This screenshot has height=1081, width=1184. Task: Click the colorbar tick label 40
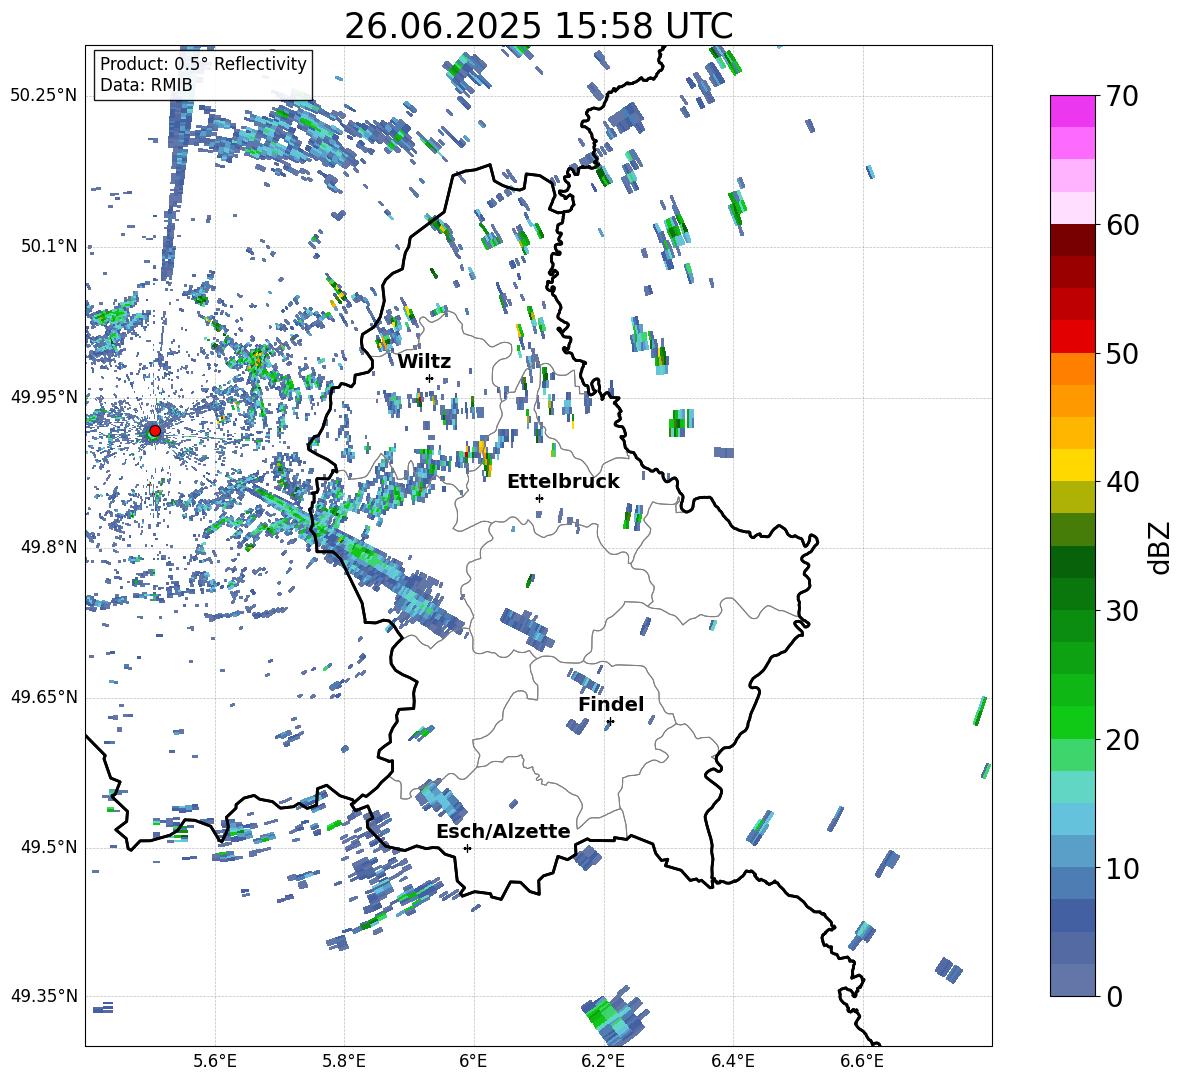tap(1122, 482)
